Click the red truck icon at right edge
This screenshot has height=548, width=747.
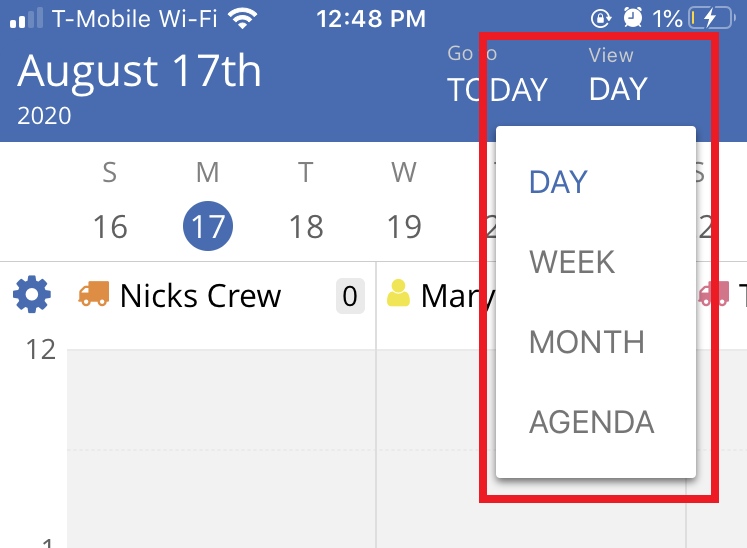tap(714, 294)
